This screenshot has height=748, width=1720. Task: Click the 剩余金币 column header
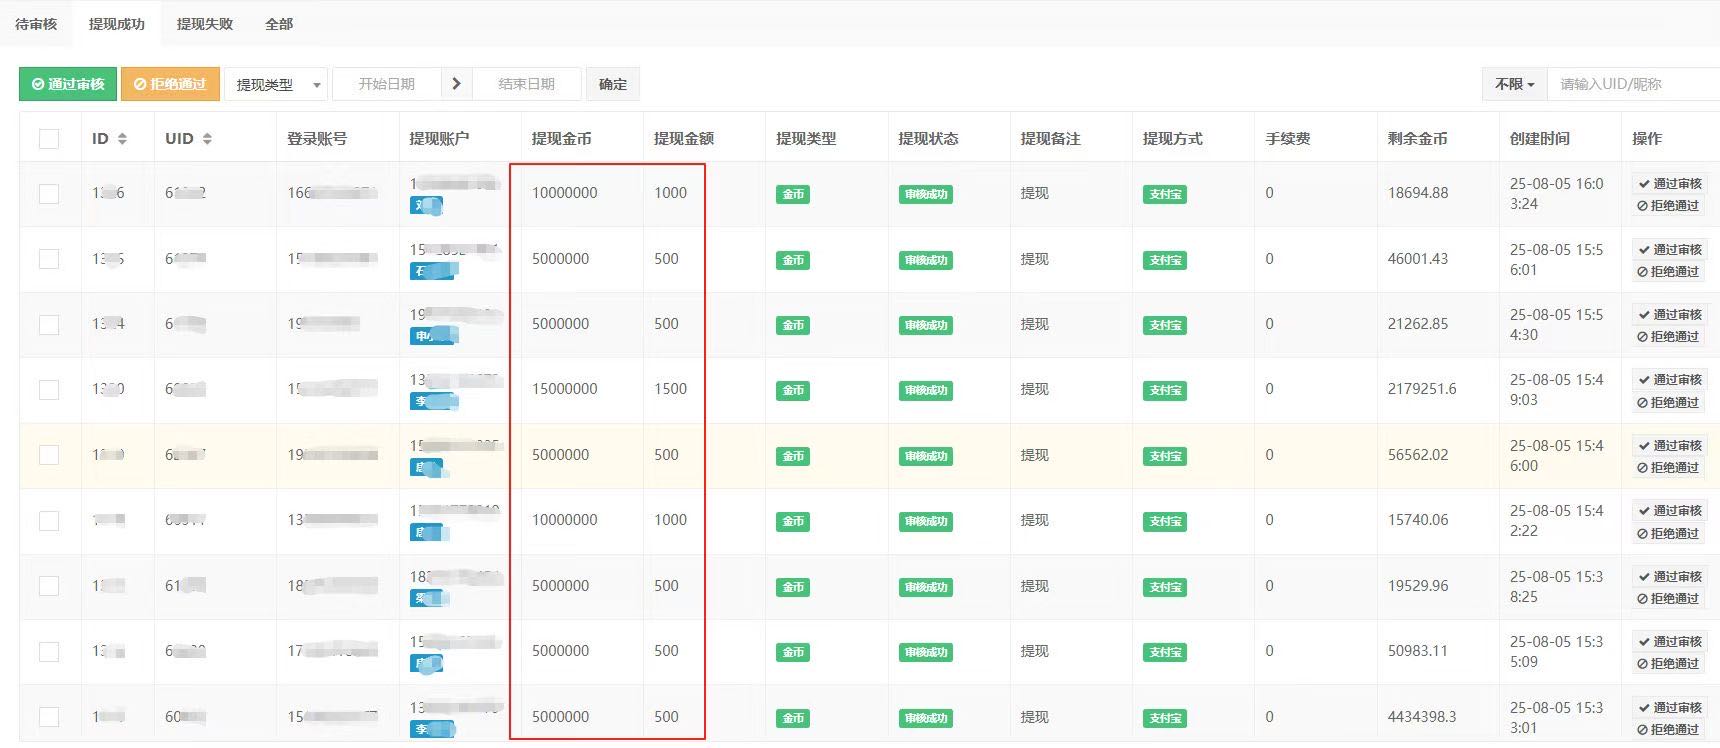(x=1417, y=139)
